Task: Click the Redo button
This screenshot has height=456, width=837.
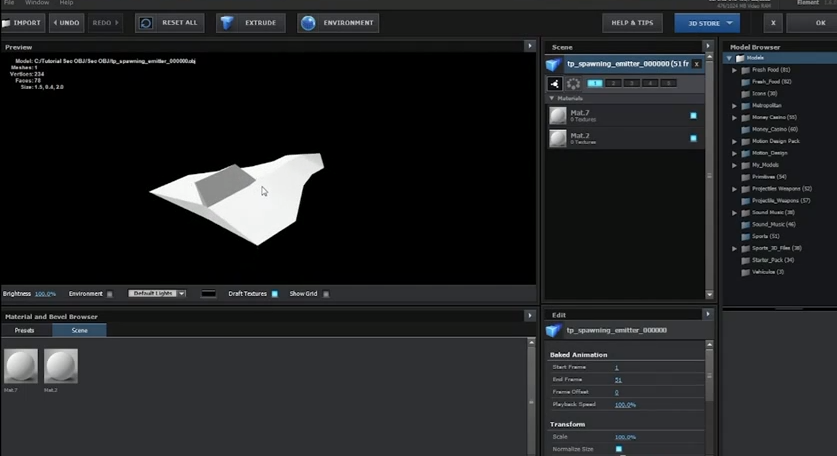Action: (105, 23)
